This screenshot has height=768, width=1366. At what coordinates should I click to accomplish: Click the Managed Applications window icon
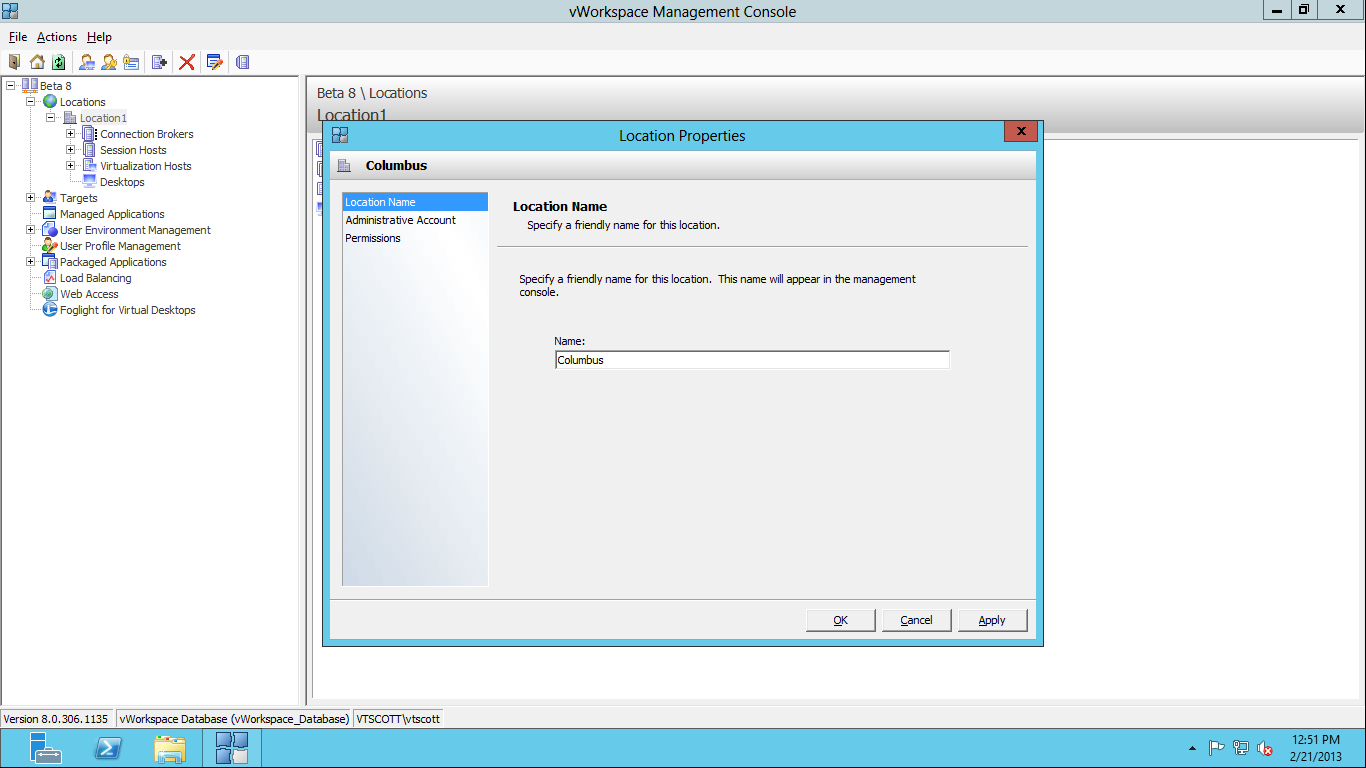[50, 214]
